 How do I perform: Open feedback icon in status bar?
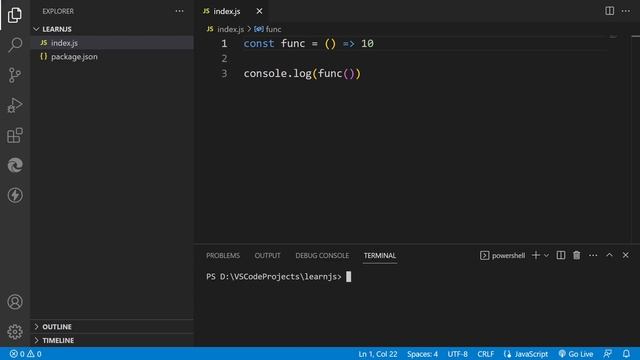pos(608,354)
